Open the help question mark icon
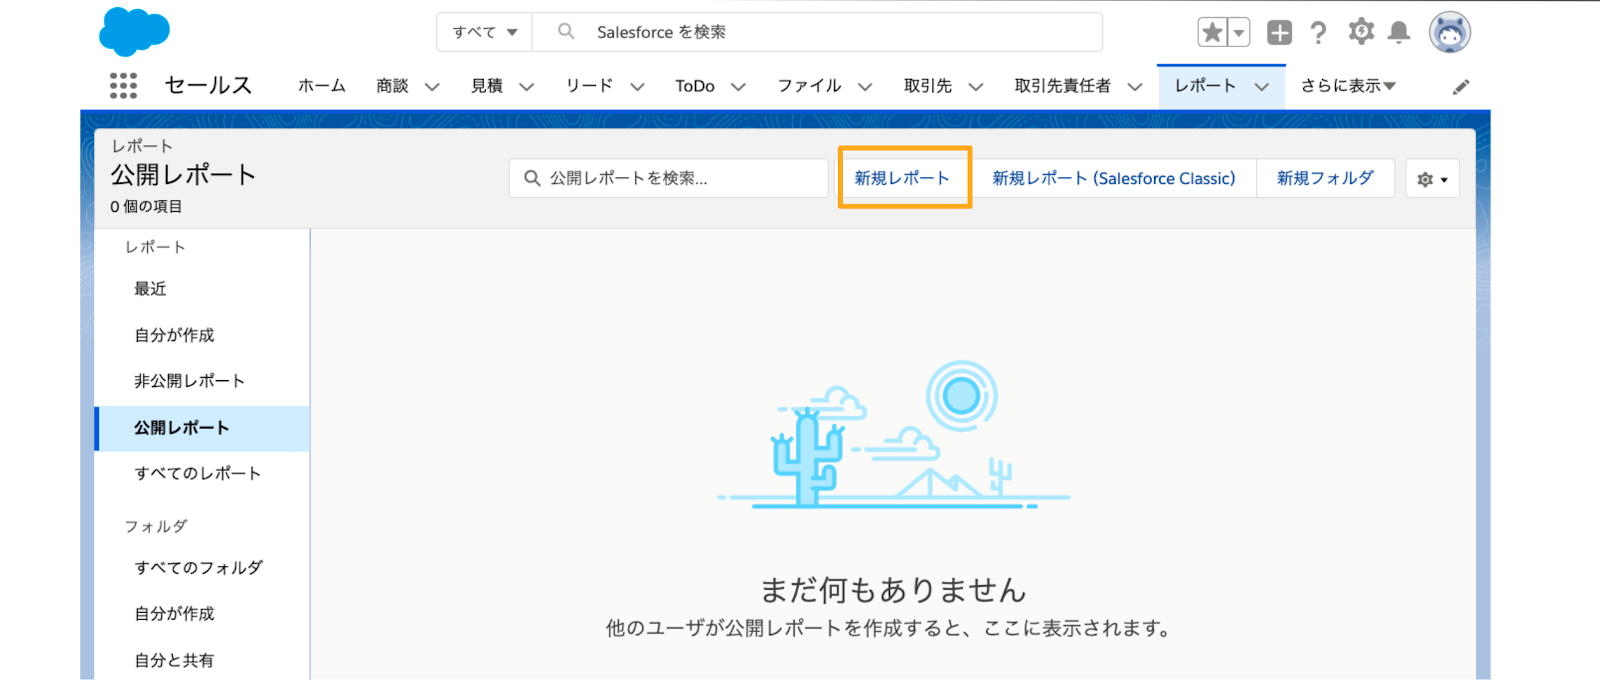This screenshot has height=690, width=1600. (1319, 33)
